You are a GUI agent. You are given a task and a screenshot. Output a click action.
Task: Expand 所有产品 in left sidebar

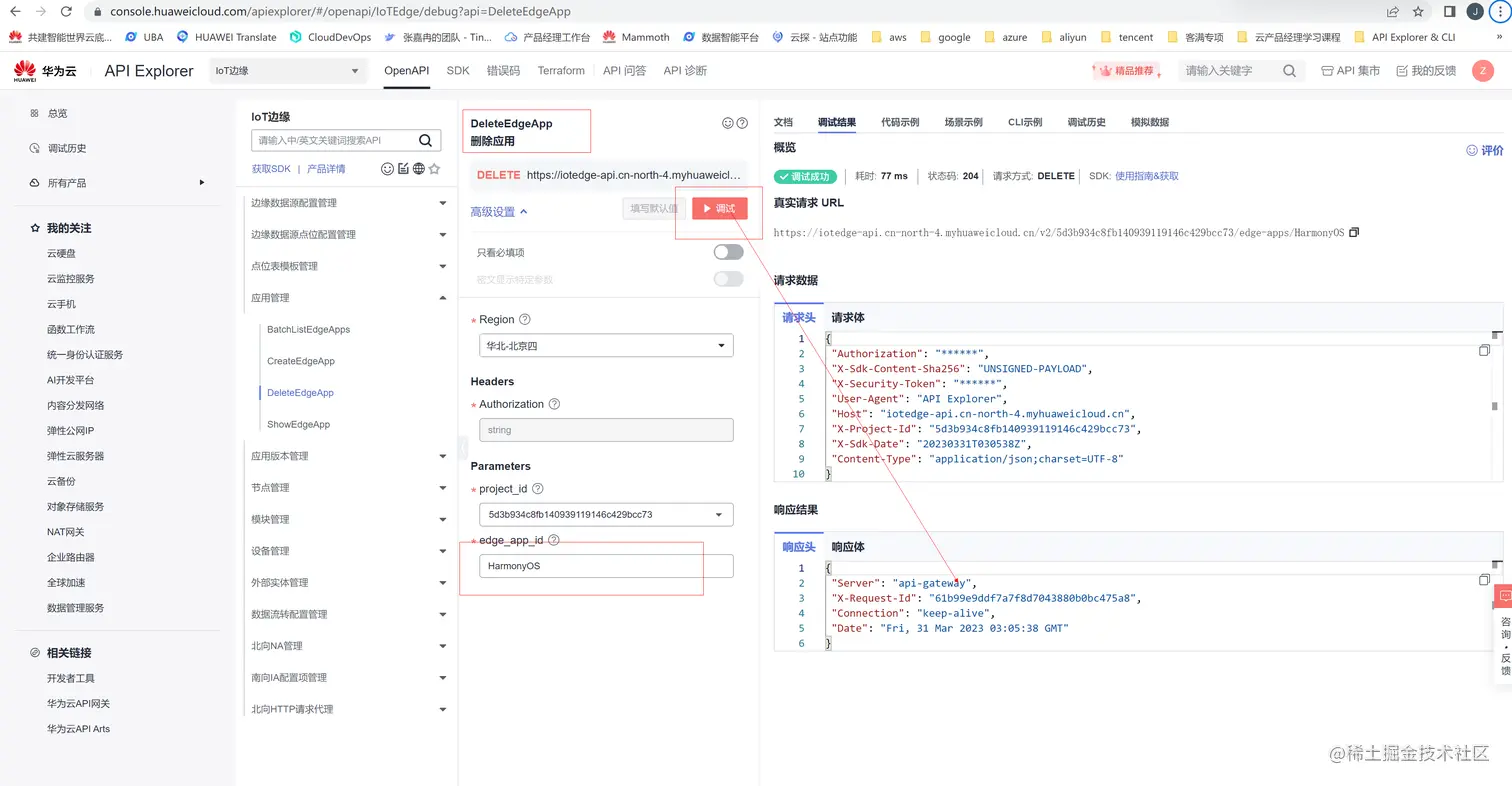pyautogui.click(x=117, y=183)
